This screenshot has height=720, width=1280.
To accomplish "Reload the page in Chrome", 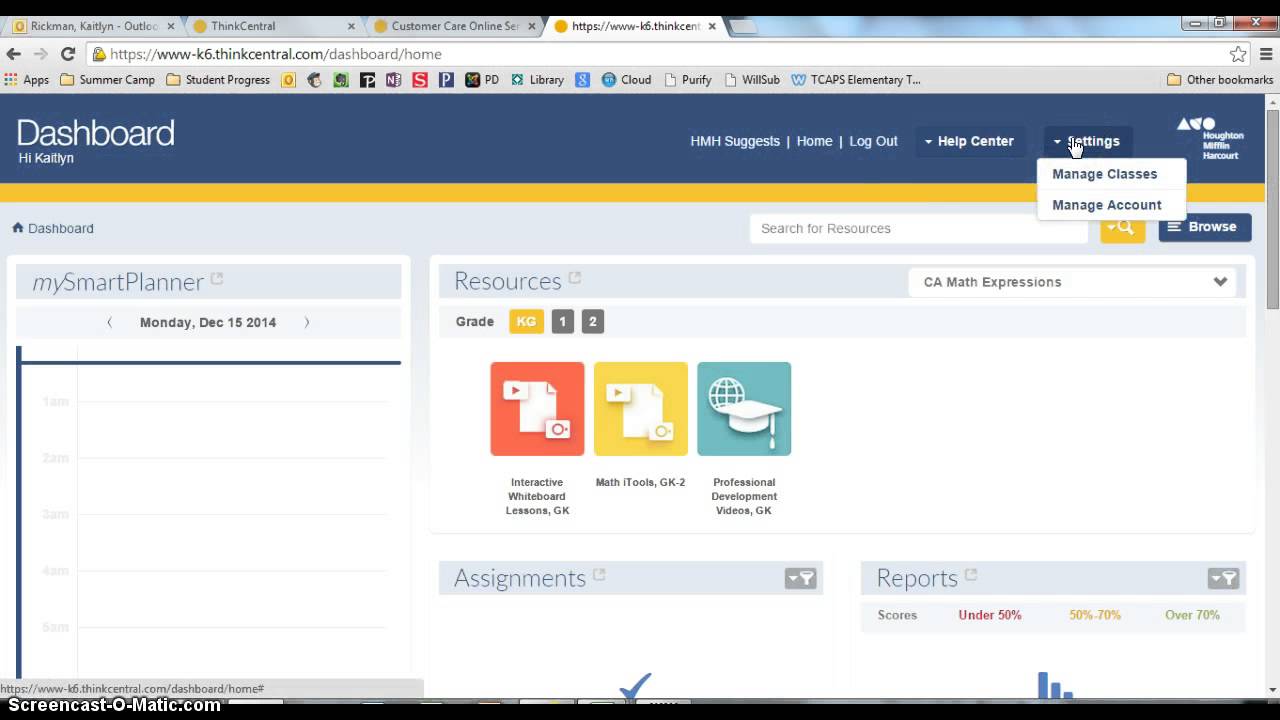I will [x=68, y=54].
